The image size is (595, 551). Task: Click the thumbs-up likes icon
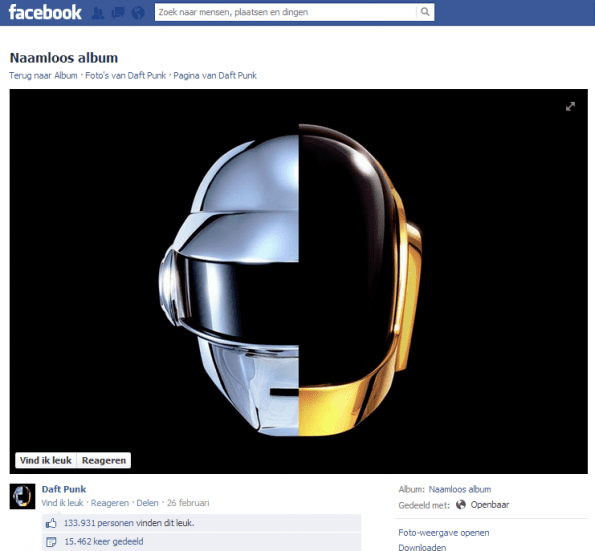(x=51, y=523)
